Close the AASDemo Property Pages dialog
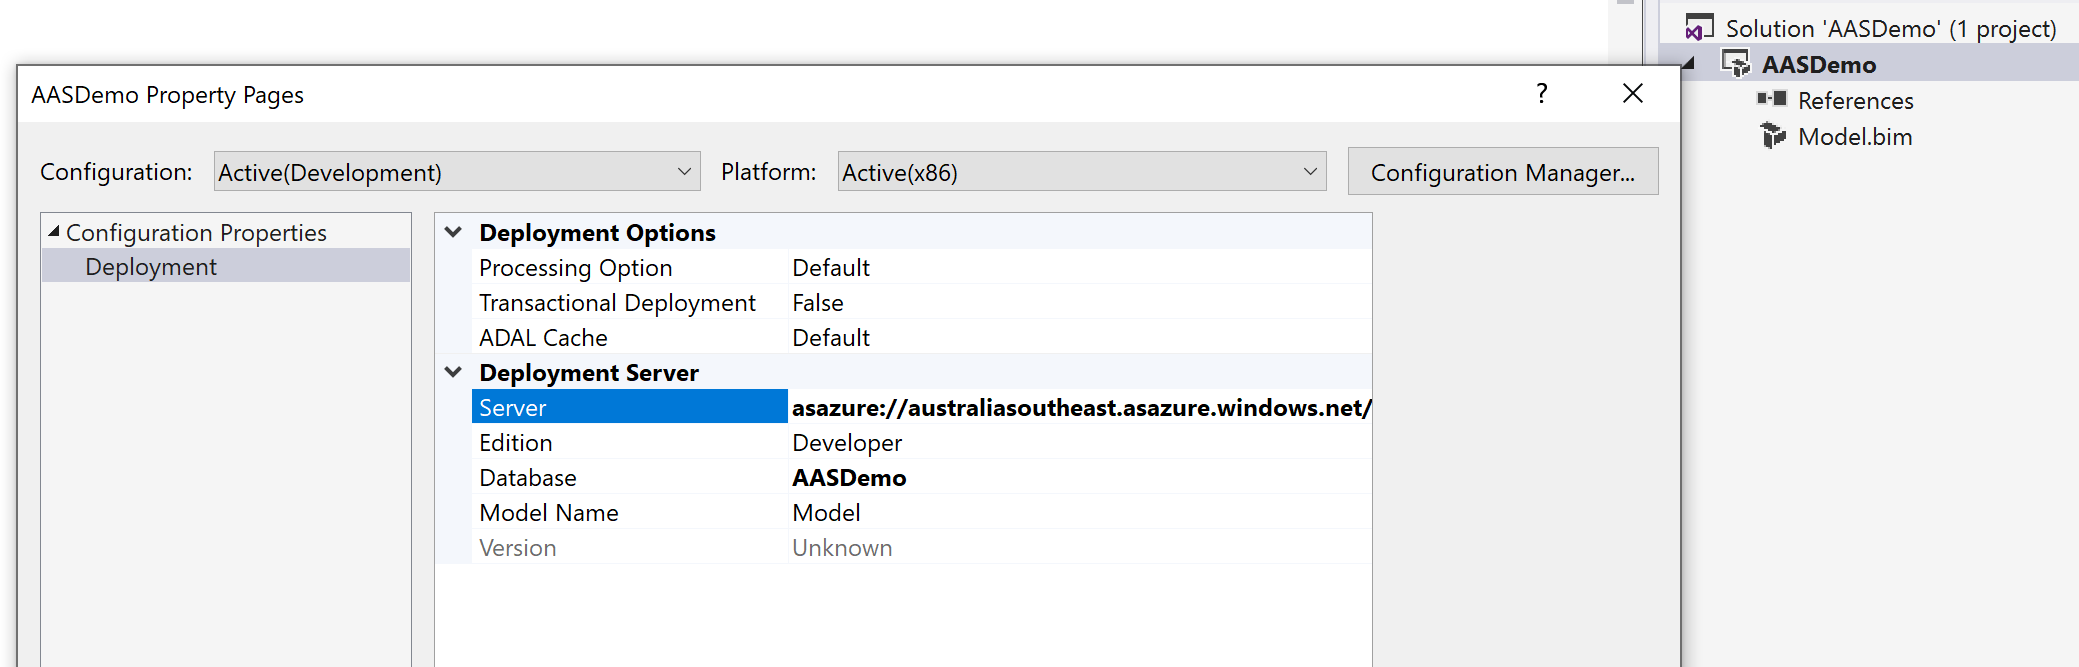This screenshot has height=667, width=2079. [x=1632, y=94]
